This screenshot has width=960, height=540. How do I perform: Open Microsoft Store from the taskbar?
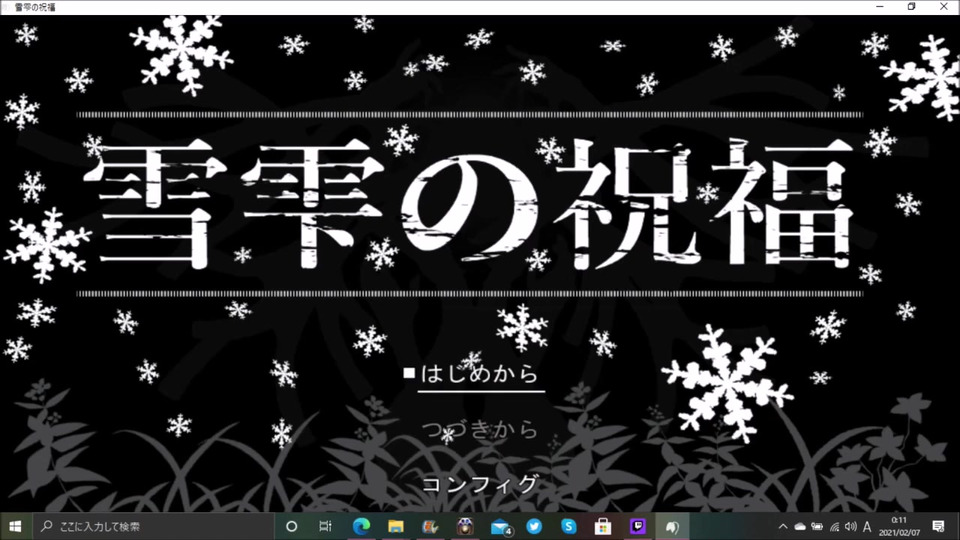603,527
